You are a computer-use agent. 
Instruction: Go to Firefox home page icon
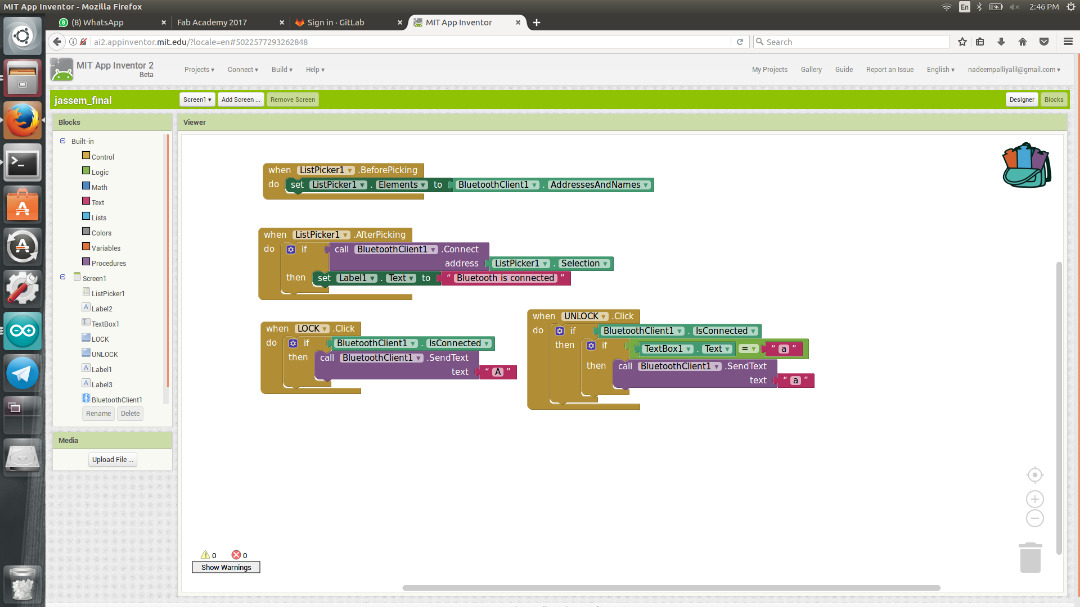[x=1022, y=41]
